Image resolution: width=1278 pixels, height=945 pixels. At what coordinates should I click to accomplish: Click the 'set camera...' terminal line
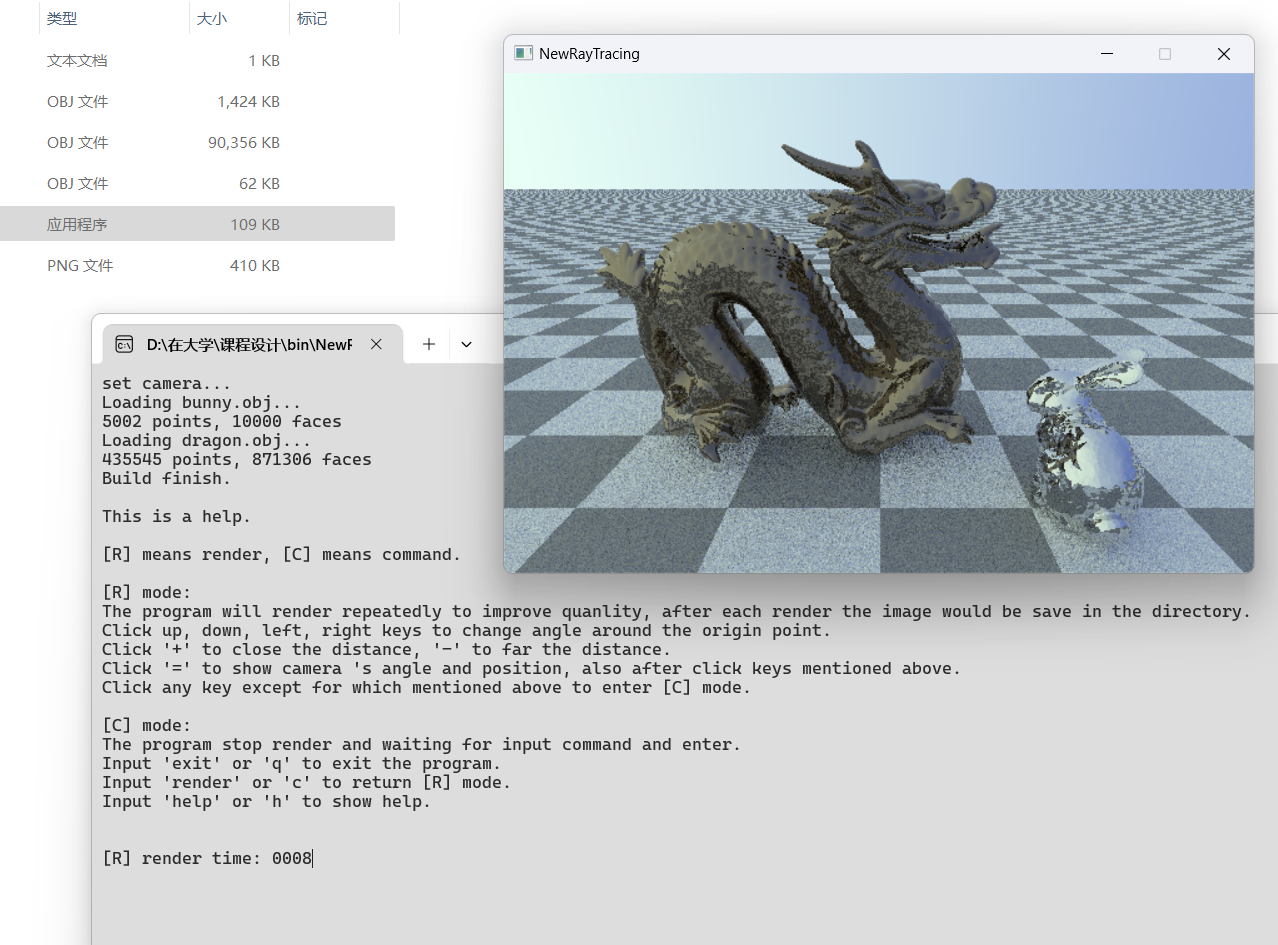tap(167, 383)
